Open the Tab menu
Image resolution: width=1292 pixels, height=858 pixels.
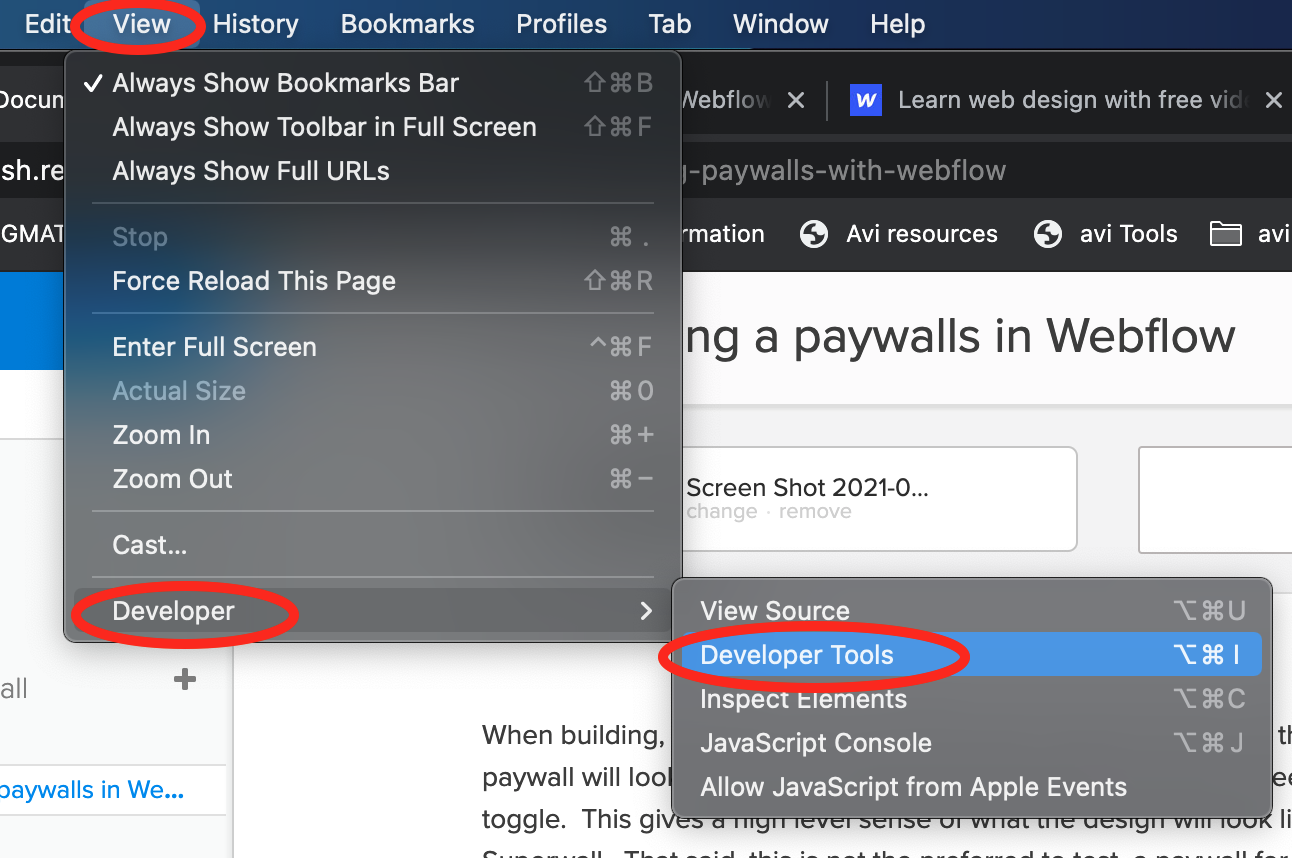click(670, 24)
